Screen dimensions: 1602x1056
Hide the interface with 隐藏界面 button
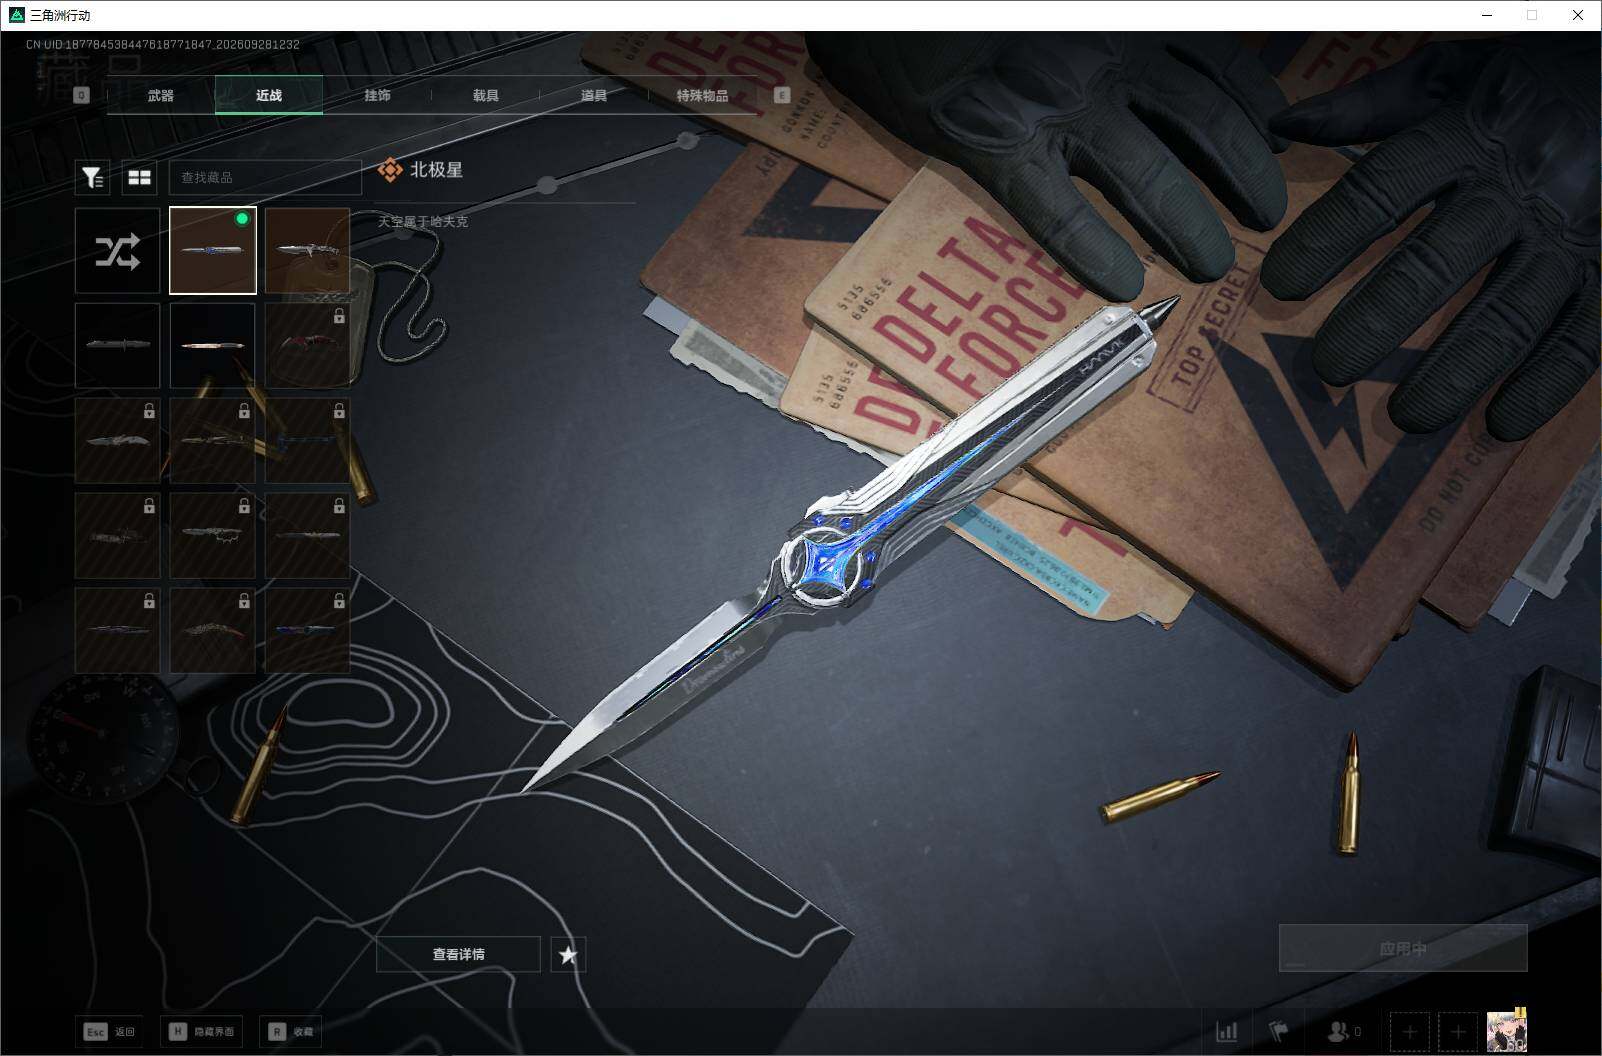[x=201, y=1031]
